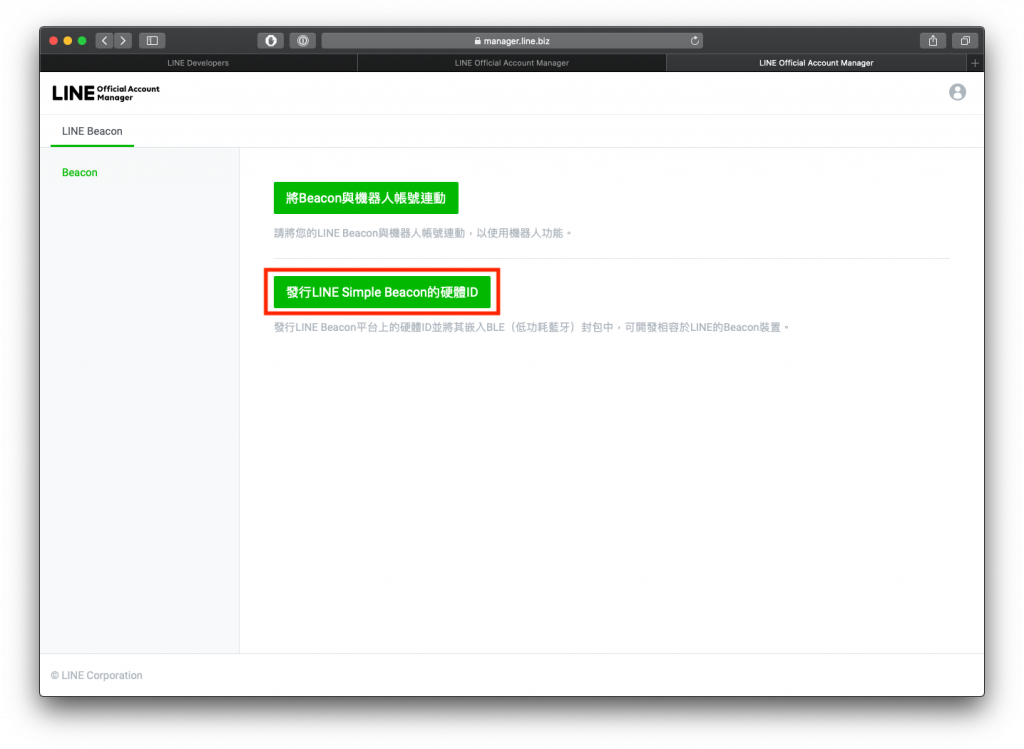Click the manager.line.biz address bar
The width and height of the screenshot is (1024, 749).
pyautogui.click(x=512, y=40)
